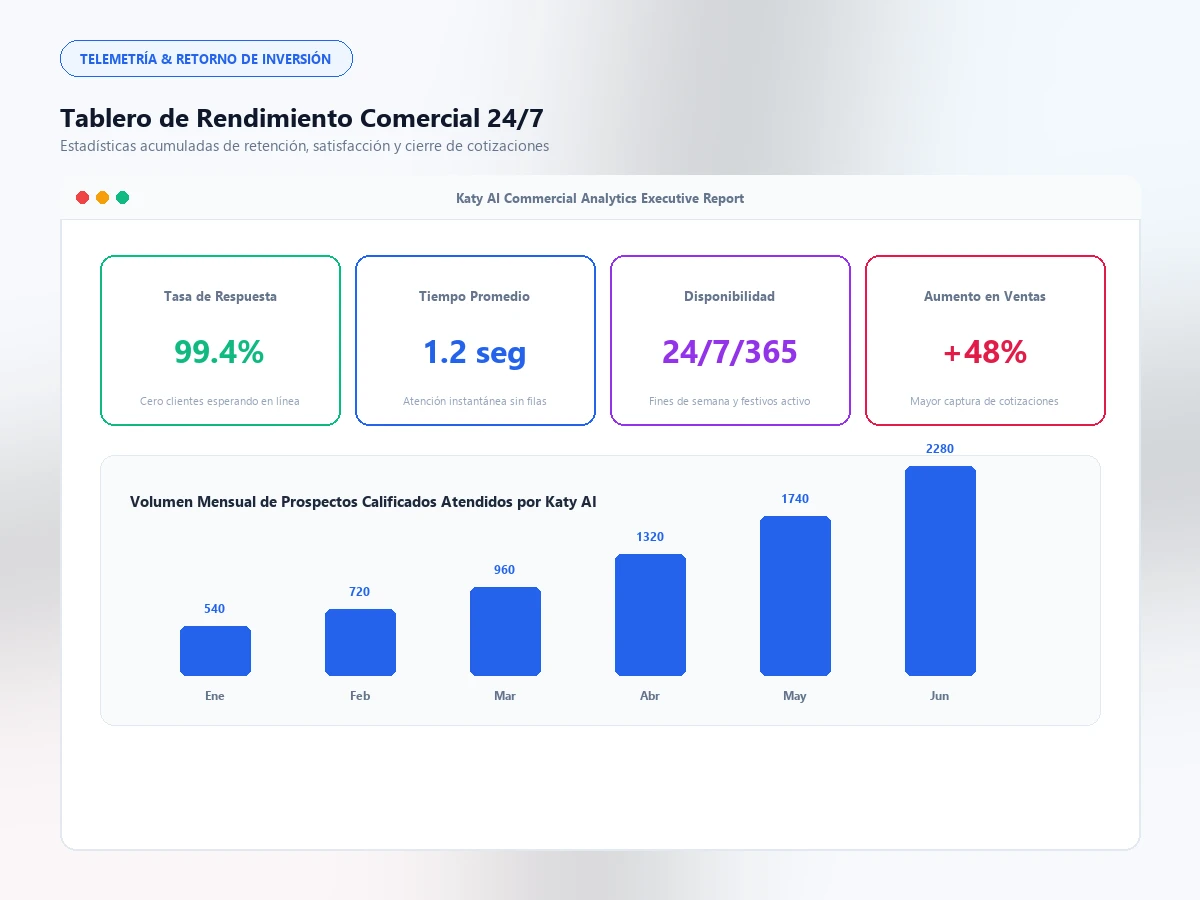Click the 'Disponibilidad' card label
The height and width of the screenshot is (900, 1200).
pyautogui.click(x=730, y=297)
